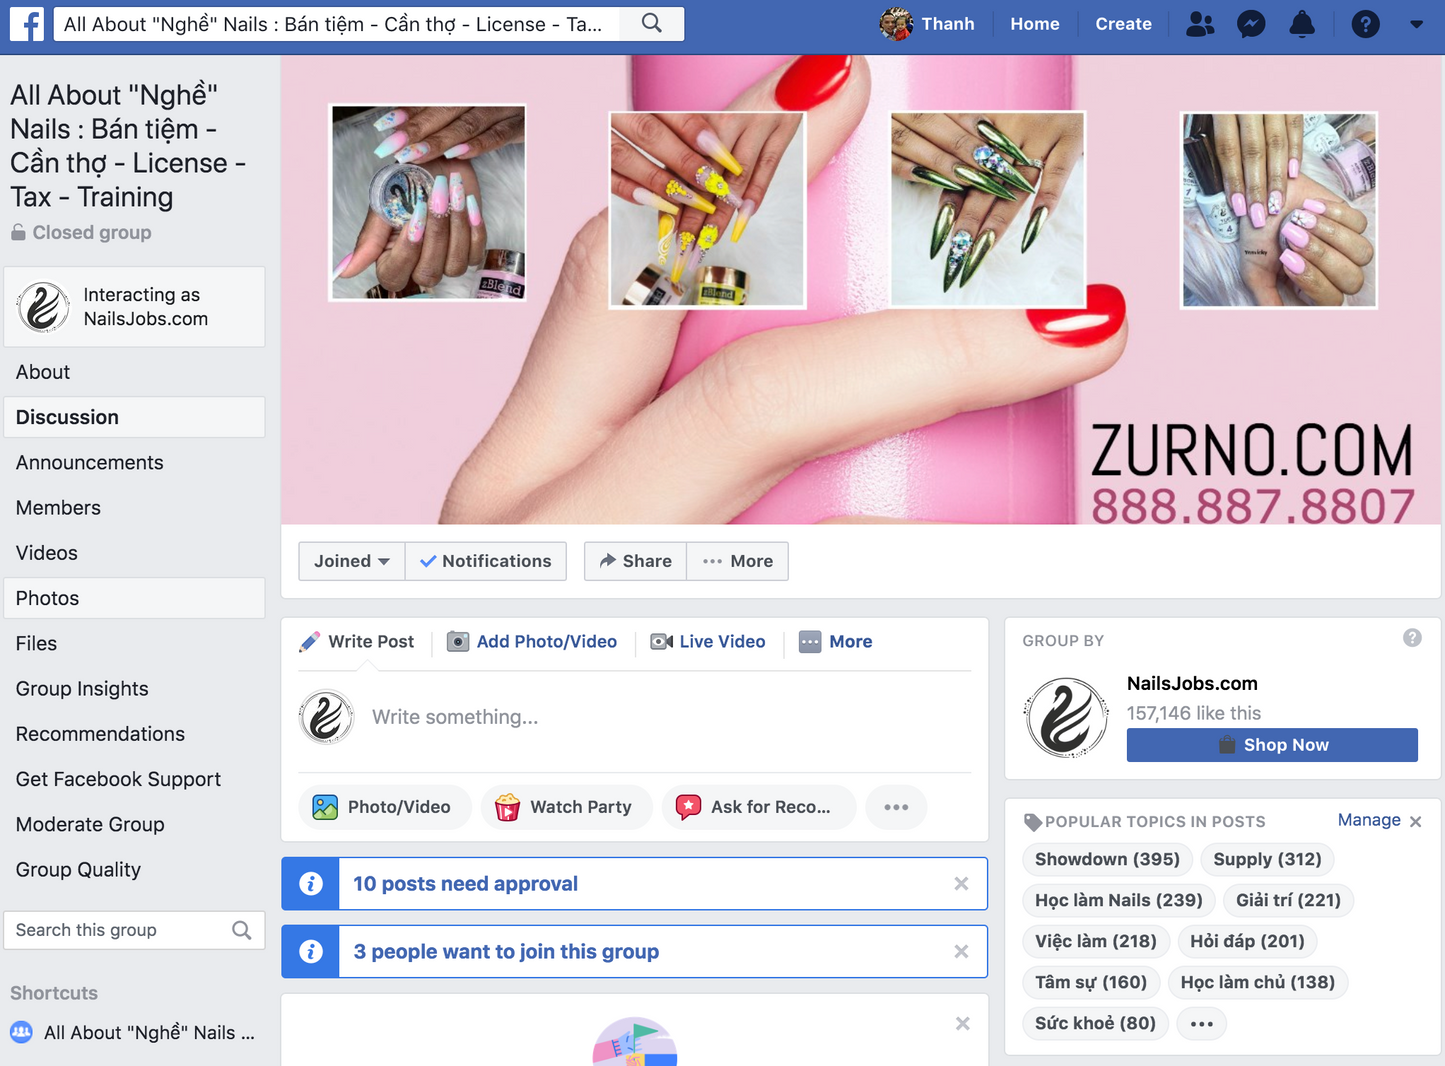Click the Share button

click(x=635, y=561)
